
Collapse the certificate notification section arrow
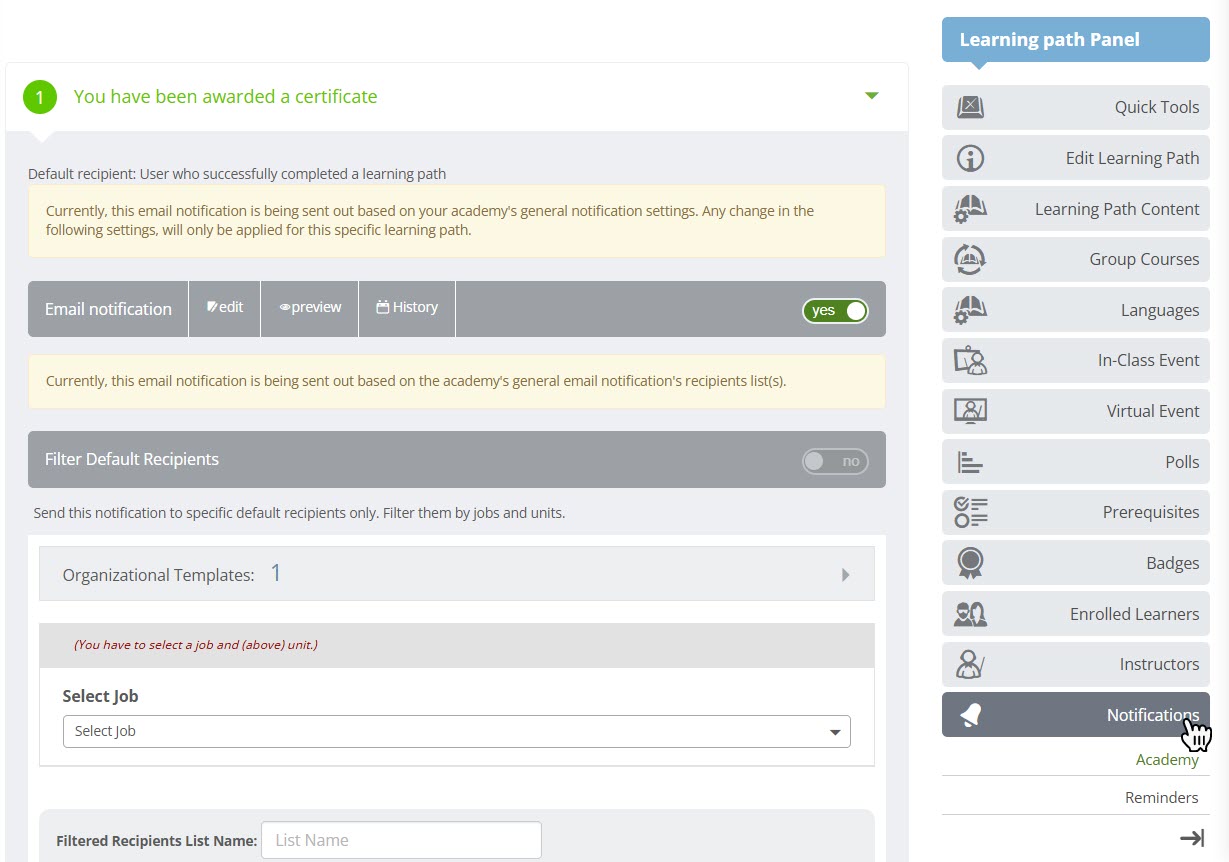(871, 96)
